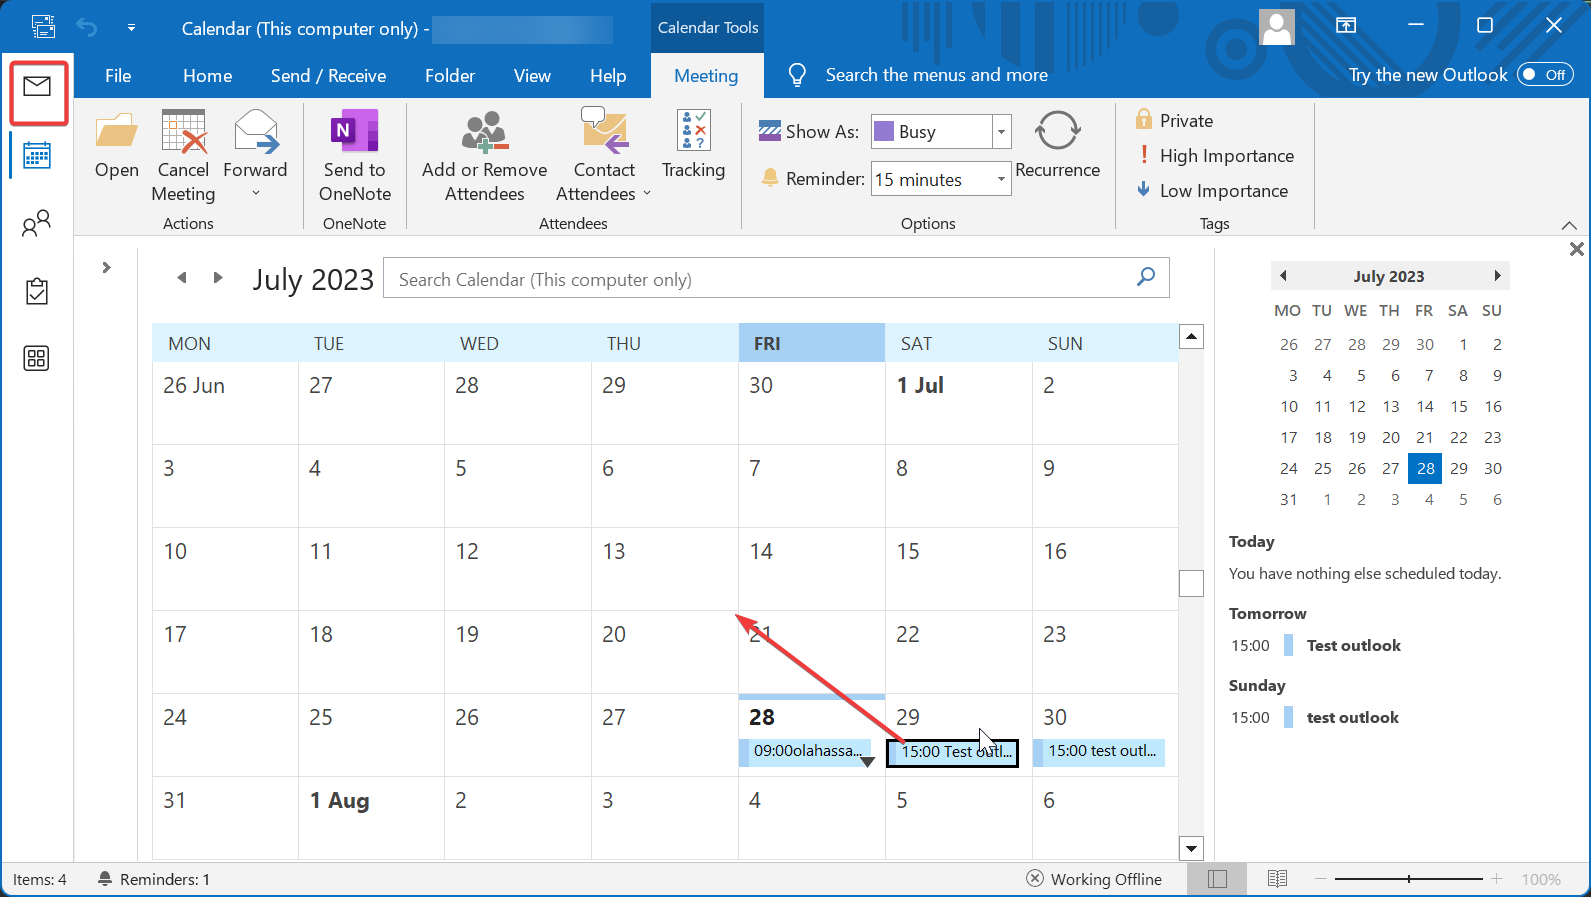Zoom in with the plus button
This screenshot has height=897, width=1591.
1497,879
